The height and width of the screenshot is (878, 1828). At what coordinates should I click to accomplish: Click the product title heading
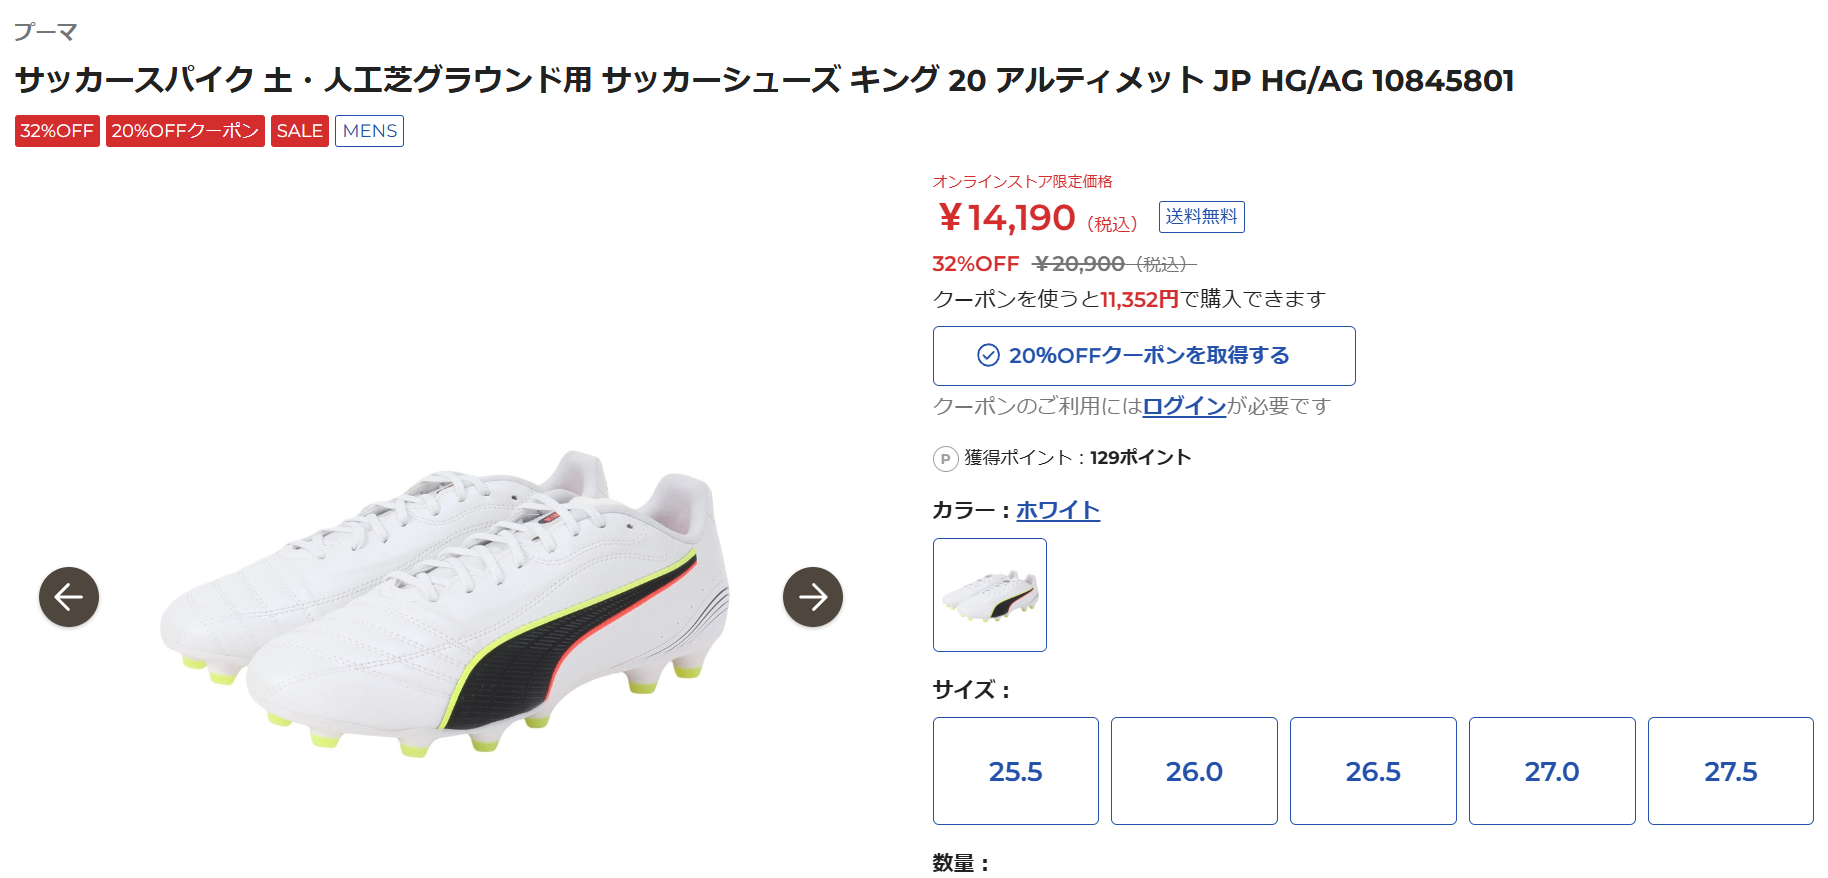(x=764, y=80)
